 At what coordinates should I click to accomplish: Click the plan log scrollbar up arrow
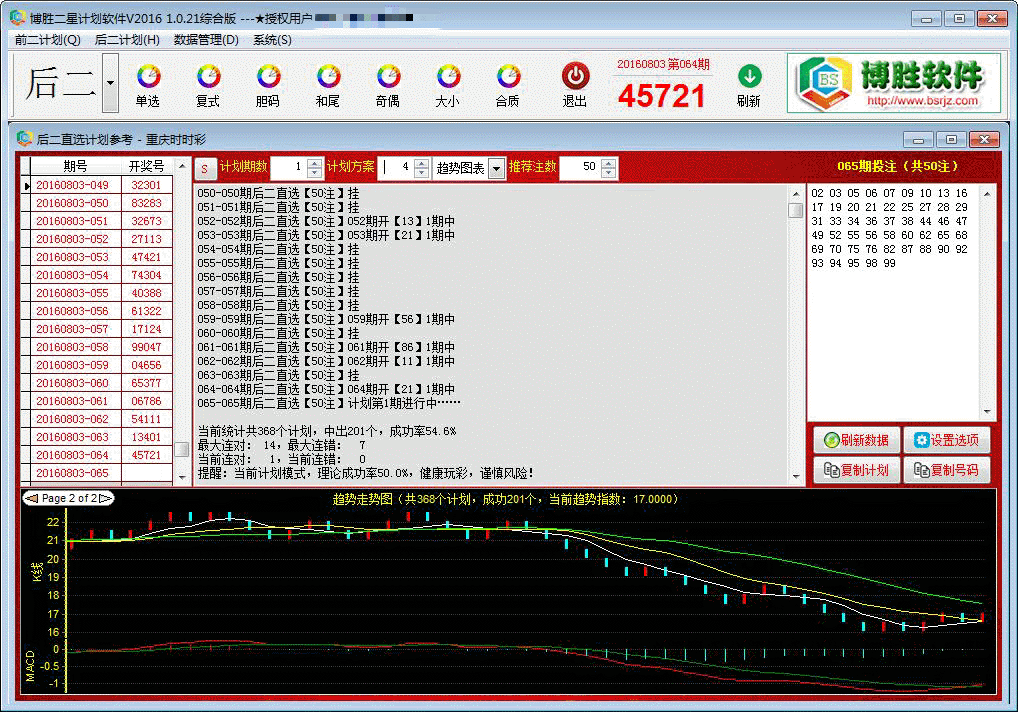click(796, 193)
